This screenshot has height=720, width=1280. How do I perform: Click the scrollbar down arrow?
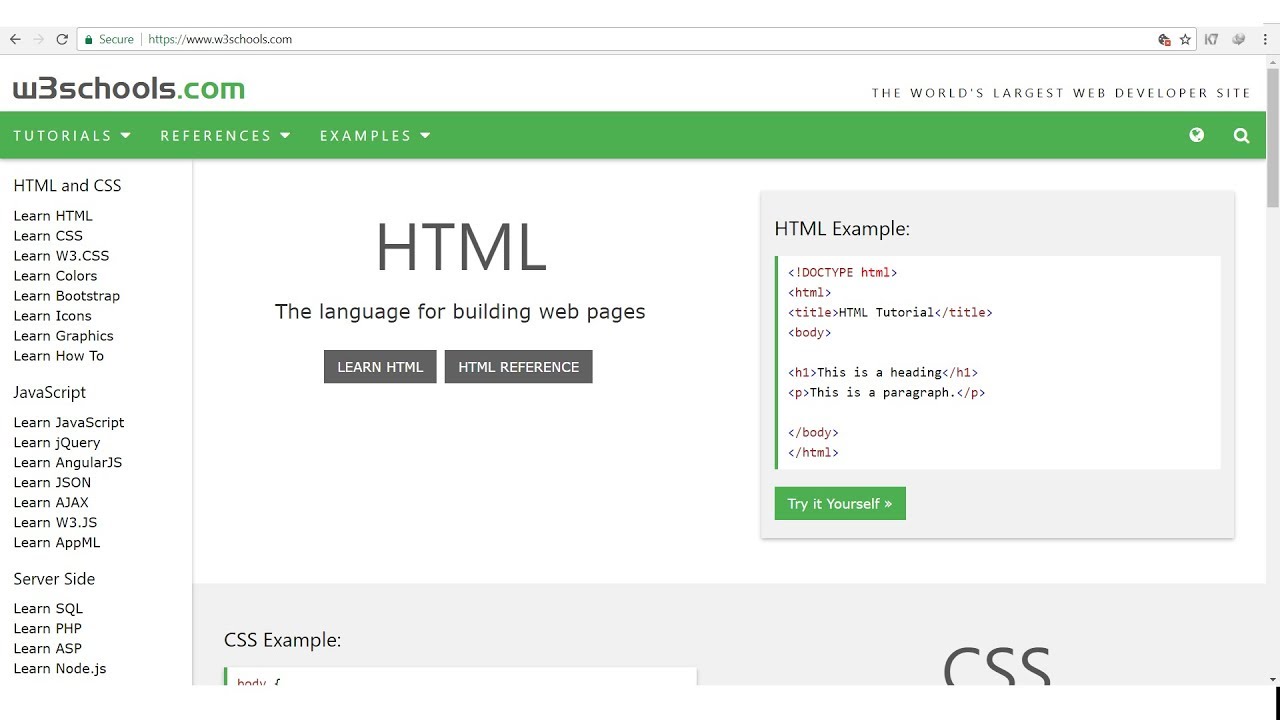tap(1273, 679)
